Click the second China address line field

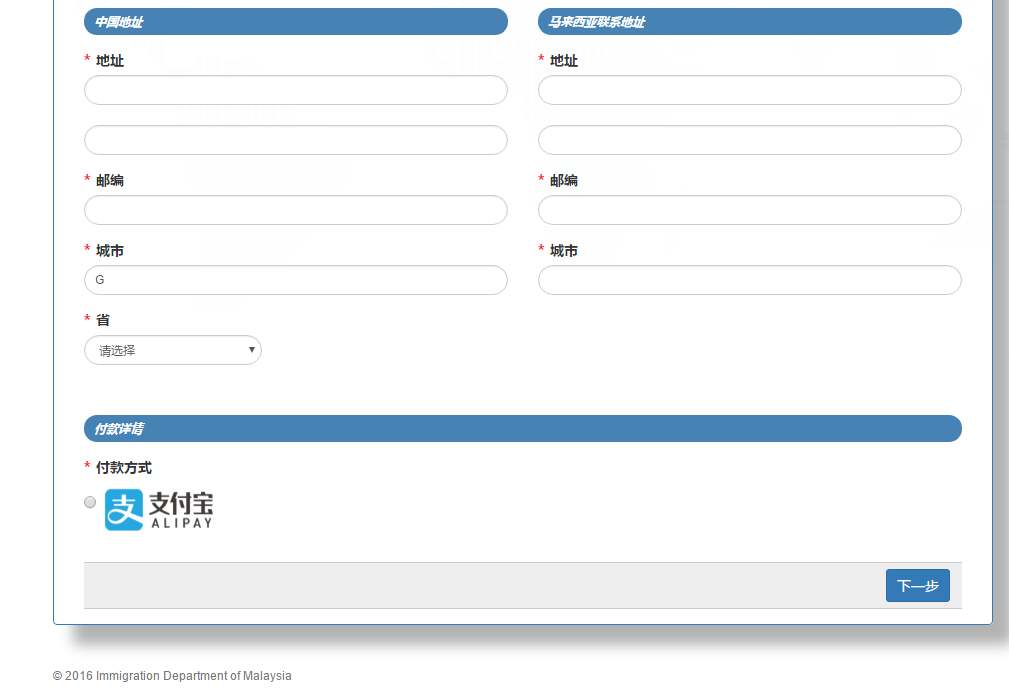click(x=295, y=140)
